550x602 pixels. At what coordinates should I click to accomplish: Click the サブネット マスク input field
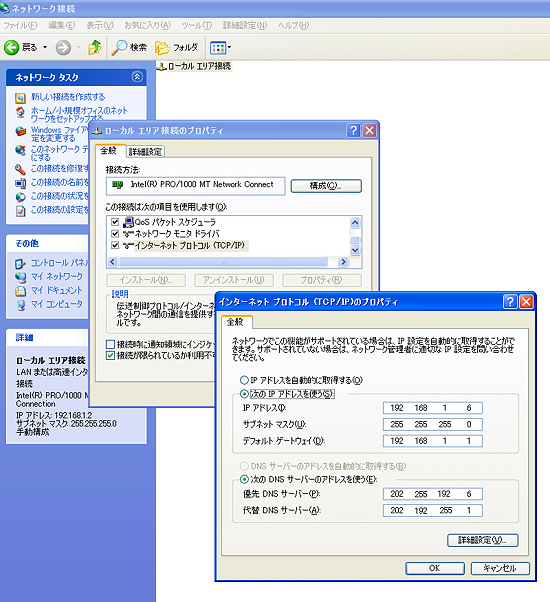coord(433,424)
